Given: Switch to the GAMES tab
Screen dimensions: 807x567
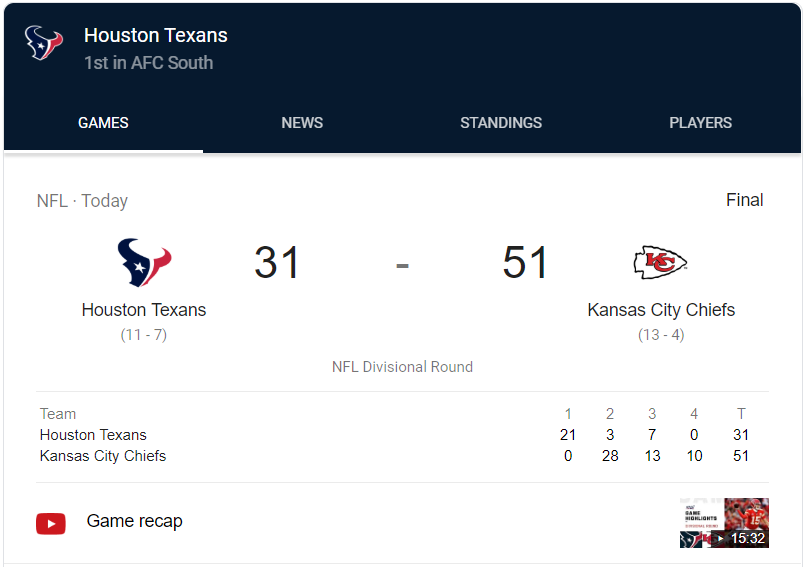Looking at the screenshot, I should [103, 123].
